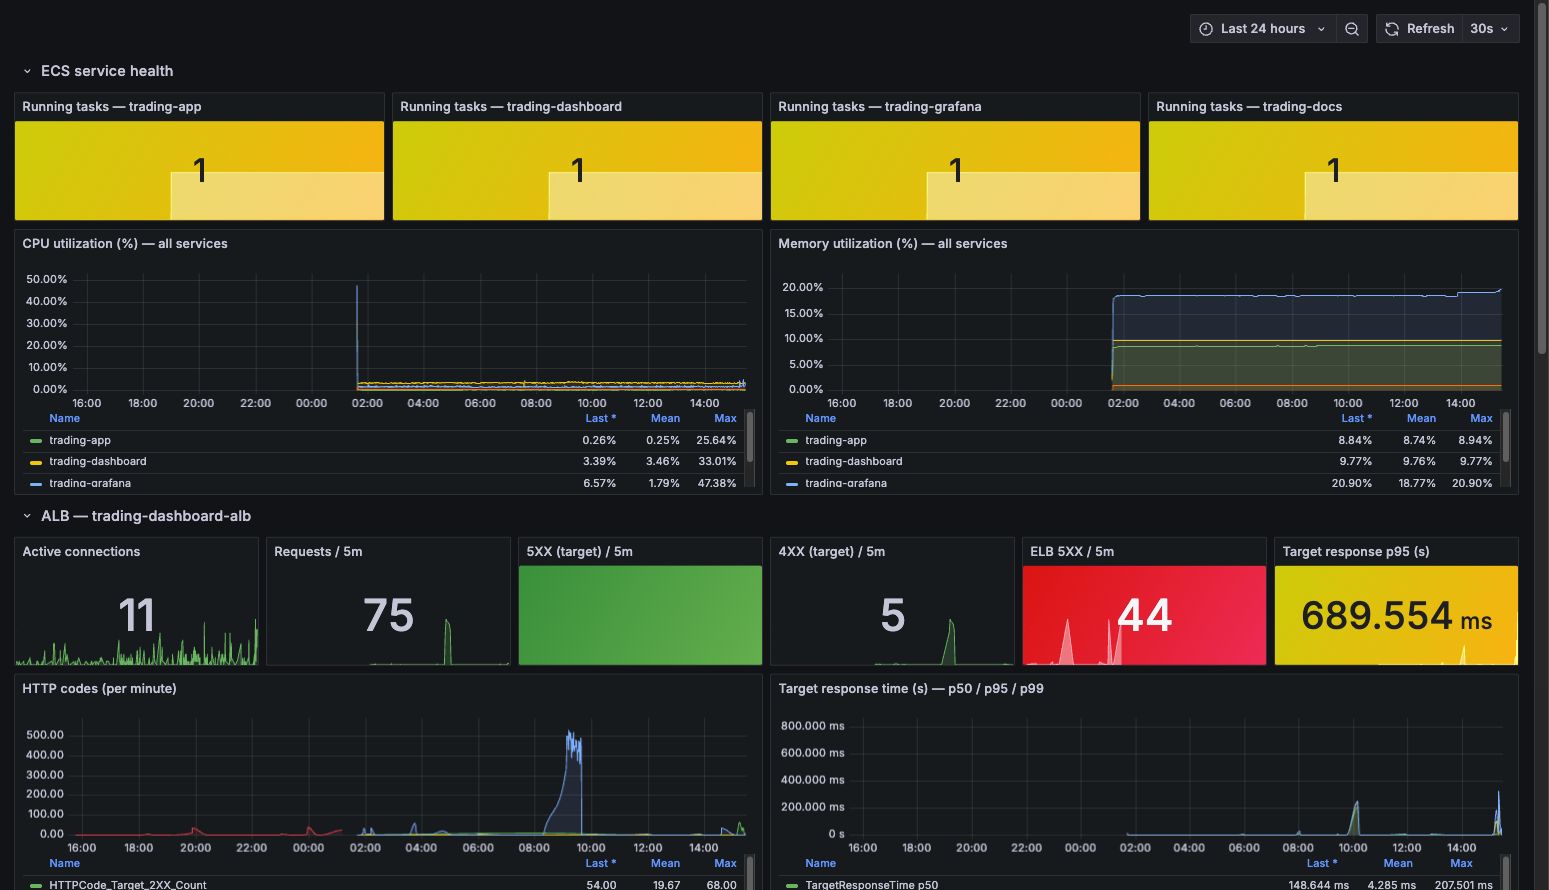The height and width of the screenshot is (890, 1549).
Task: Sort CPU legend by Max column
Action: coord(725,419)
